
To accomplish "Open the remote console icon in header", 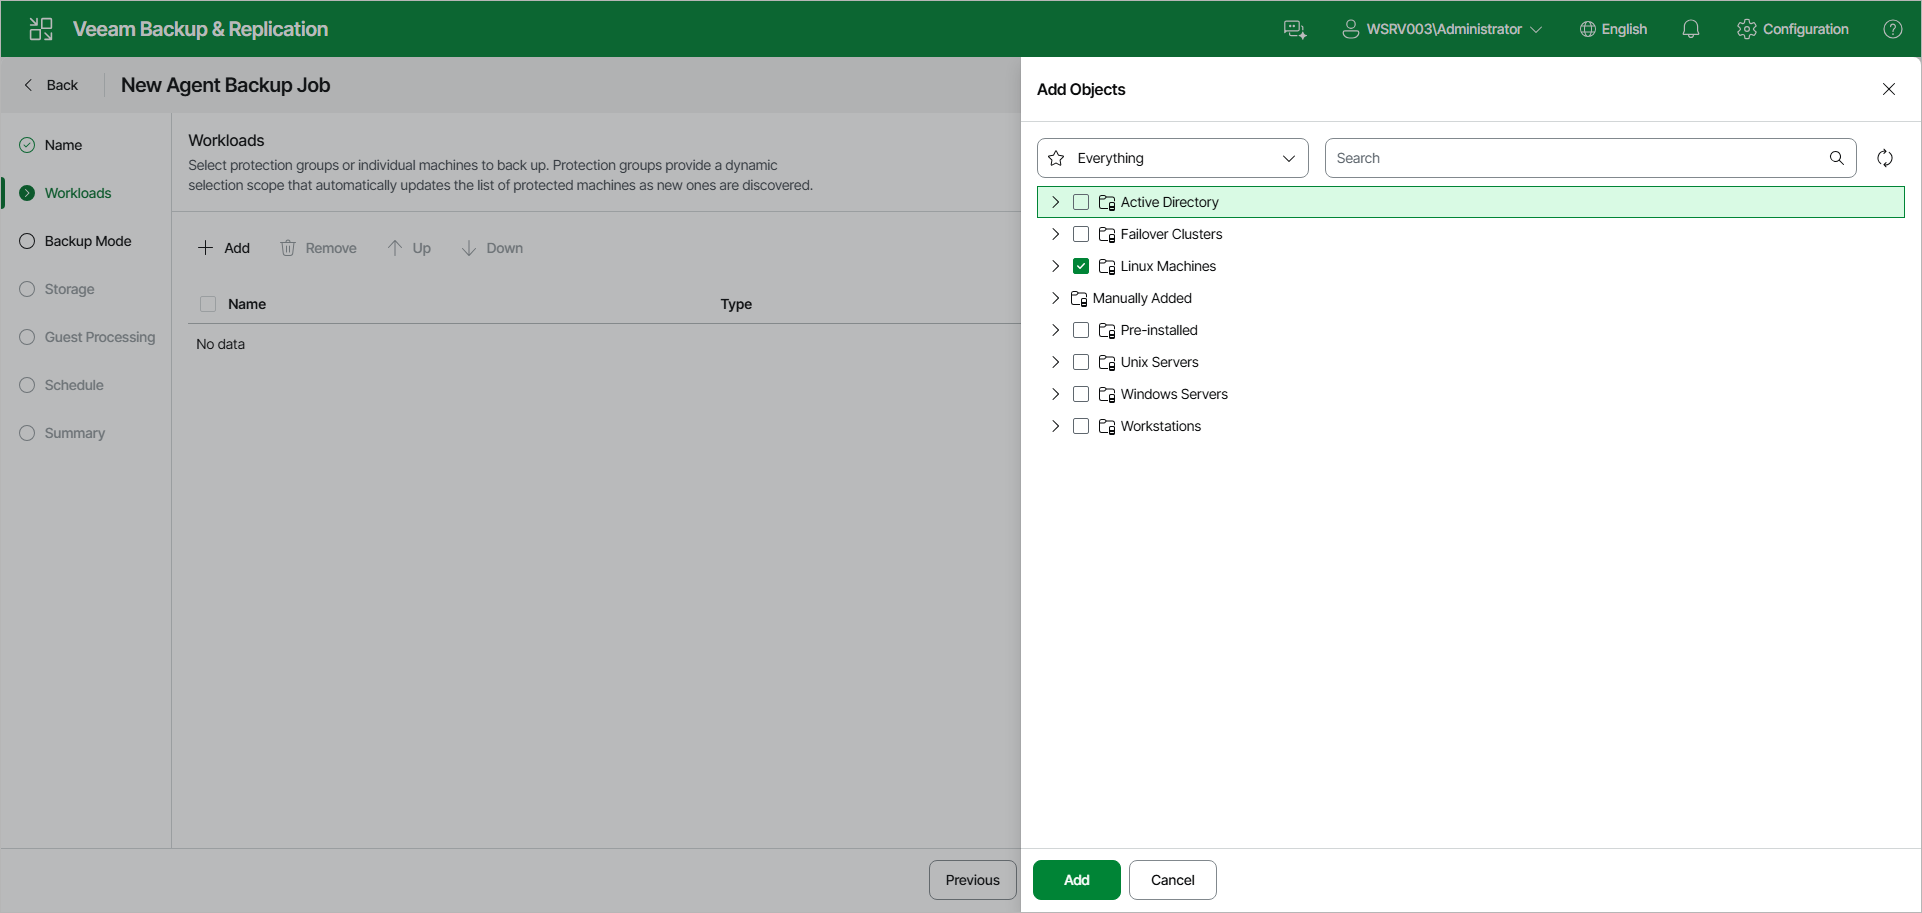I will click(x=1295, y=29).
